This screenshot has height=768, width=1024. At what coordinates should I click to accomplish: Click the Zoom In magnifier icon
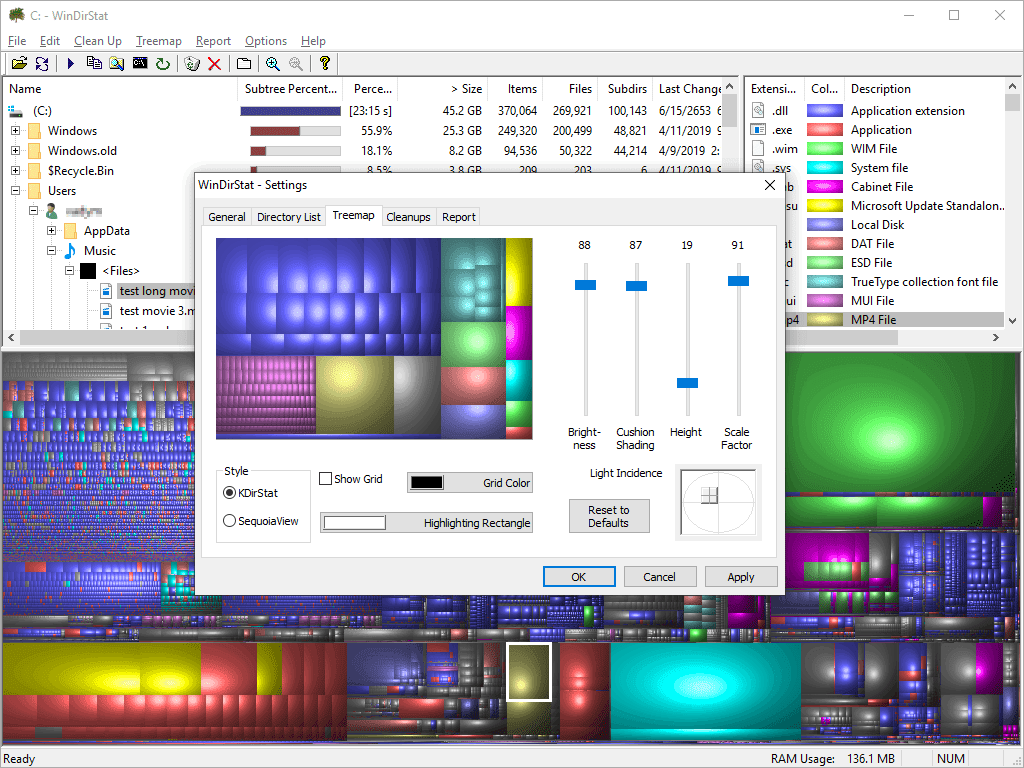click(272, 63)
